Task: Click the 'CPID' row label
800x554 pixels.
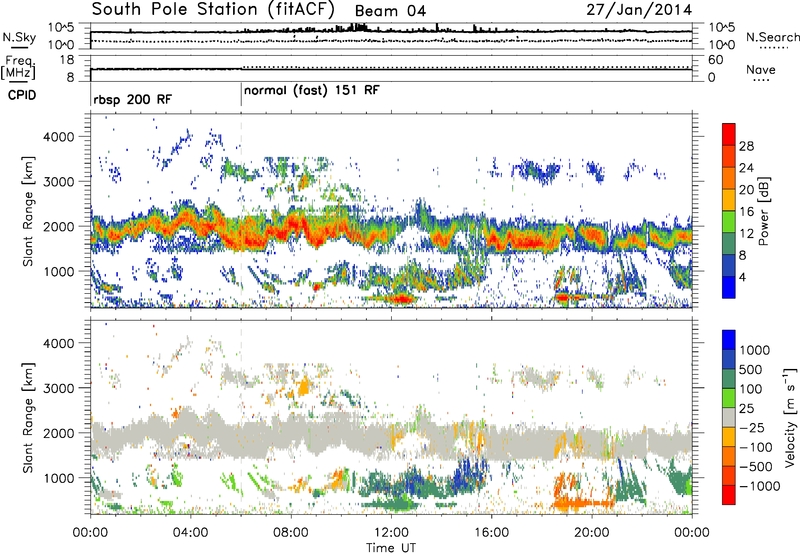Action: [22, 95]
